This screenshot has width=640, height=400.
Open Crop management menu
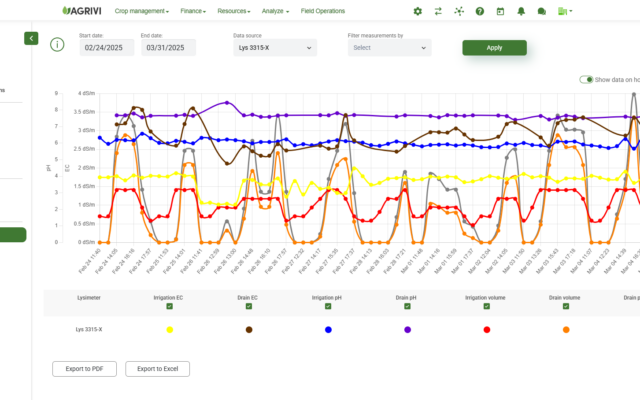[142, 11]
